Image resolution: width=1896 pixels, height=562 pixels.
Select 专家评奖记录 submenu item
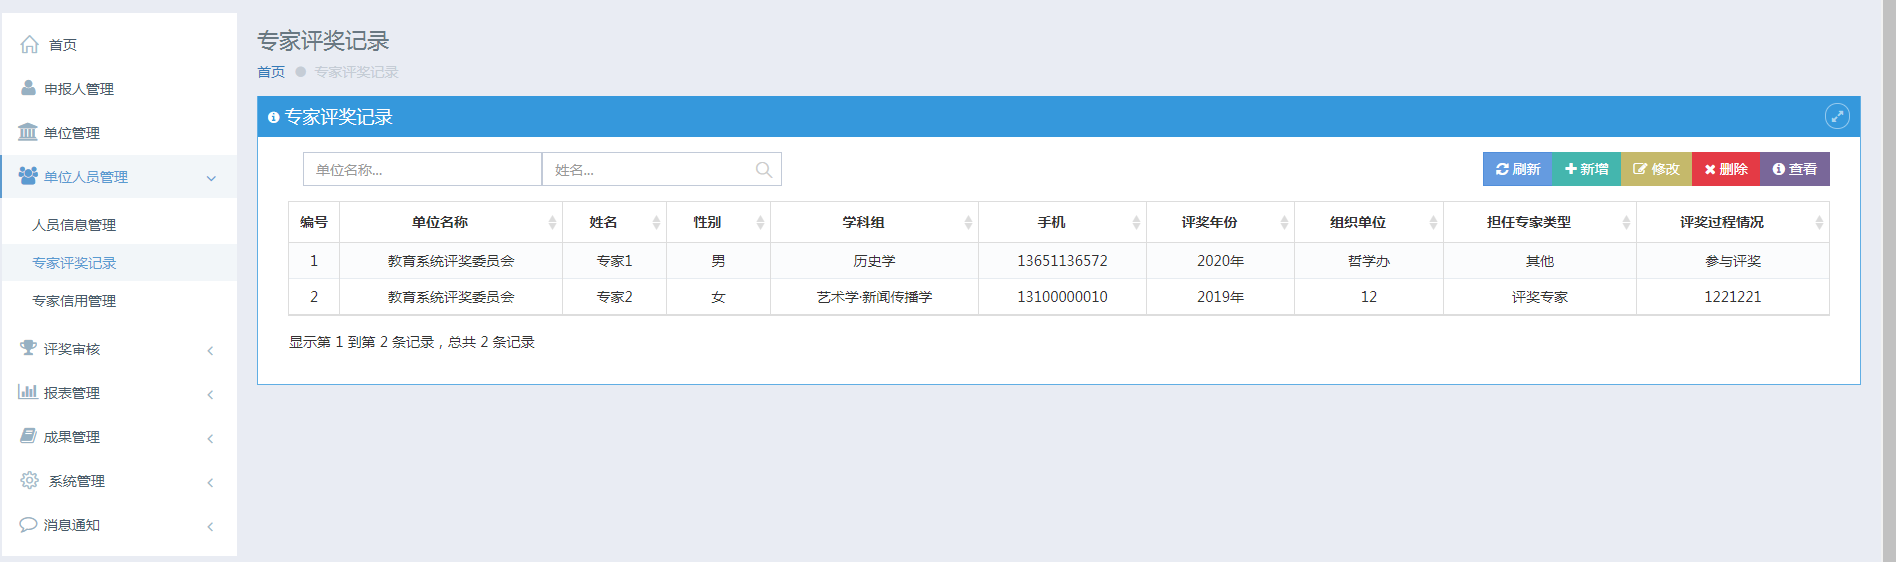[119, 263]
